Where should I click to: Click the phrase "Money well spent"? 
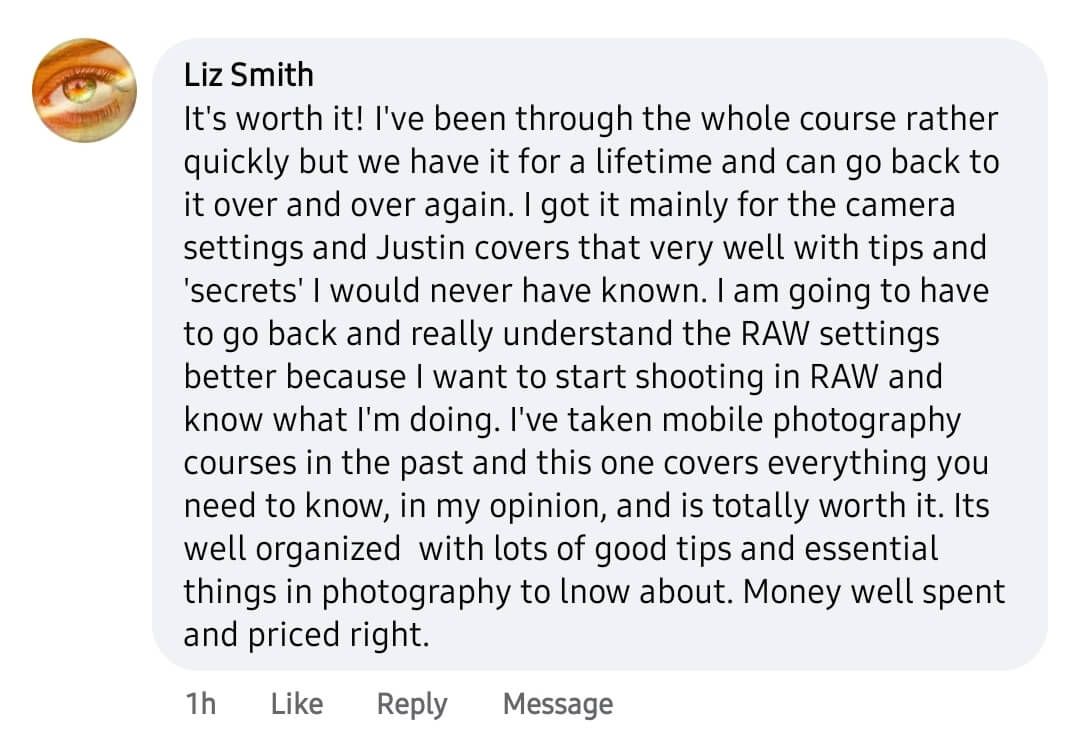[x=874, y=592]
